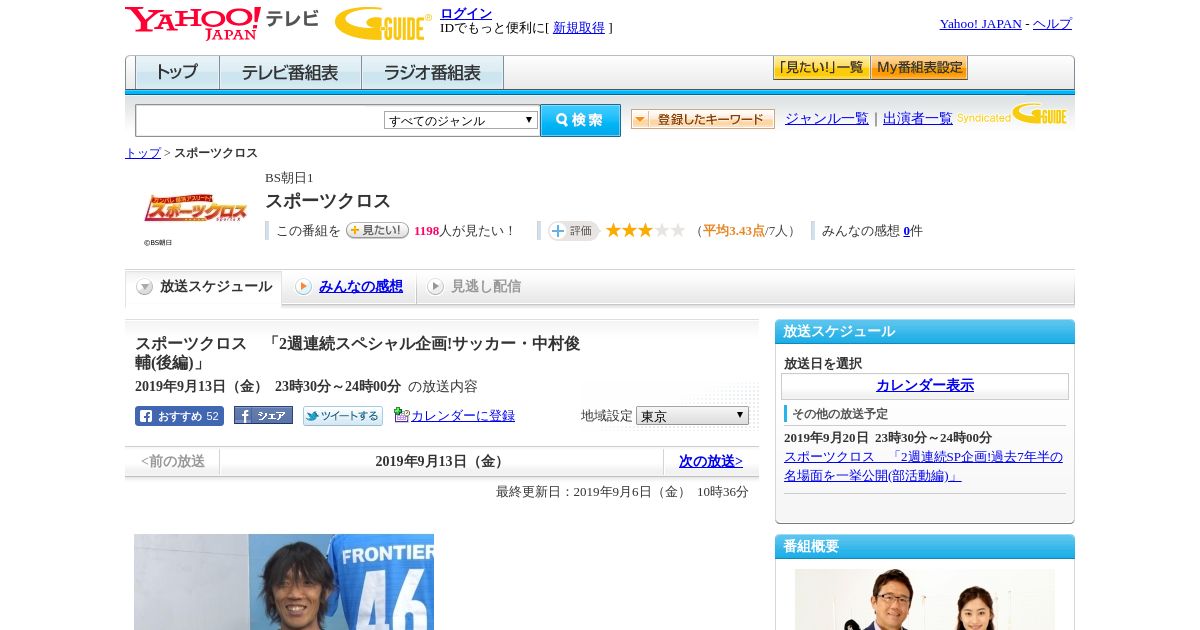Click the Facebook おすすめ button

pos(179,416)
